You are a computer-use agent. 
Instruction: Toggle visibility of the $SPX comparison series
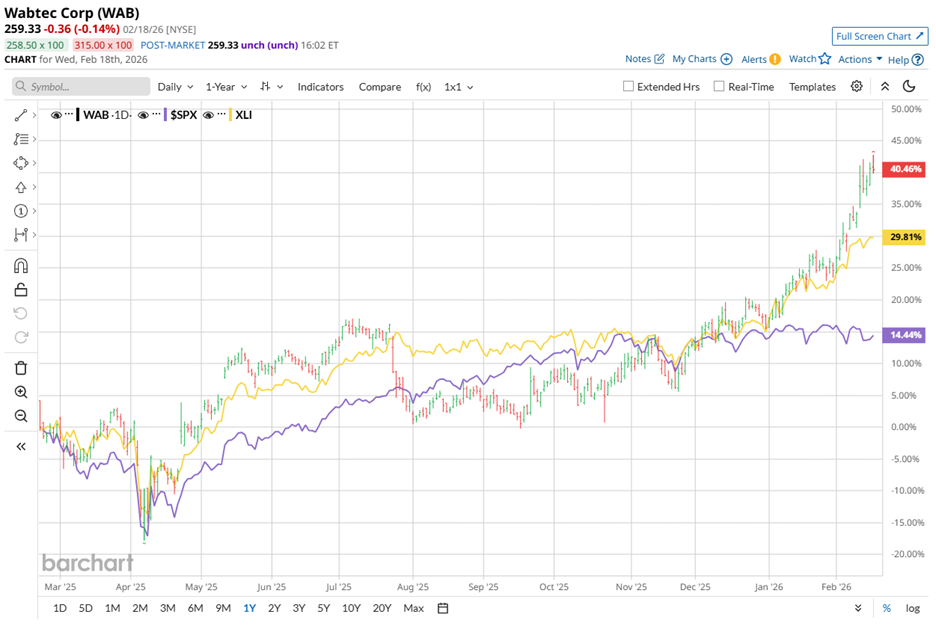pyautogui.click(x=144, y=115)
